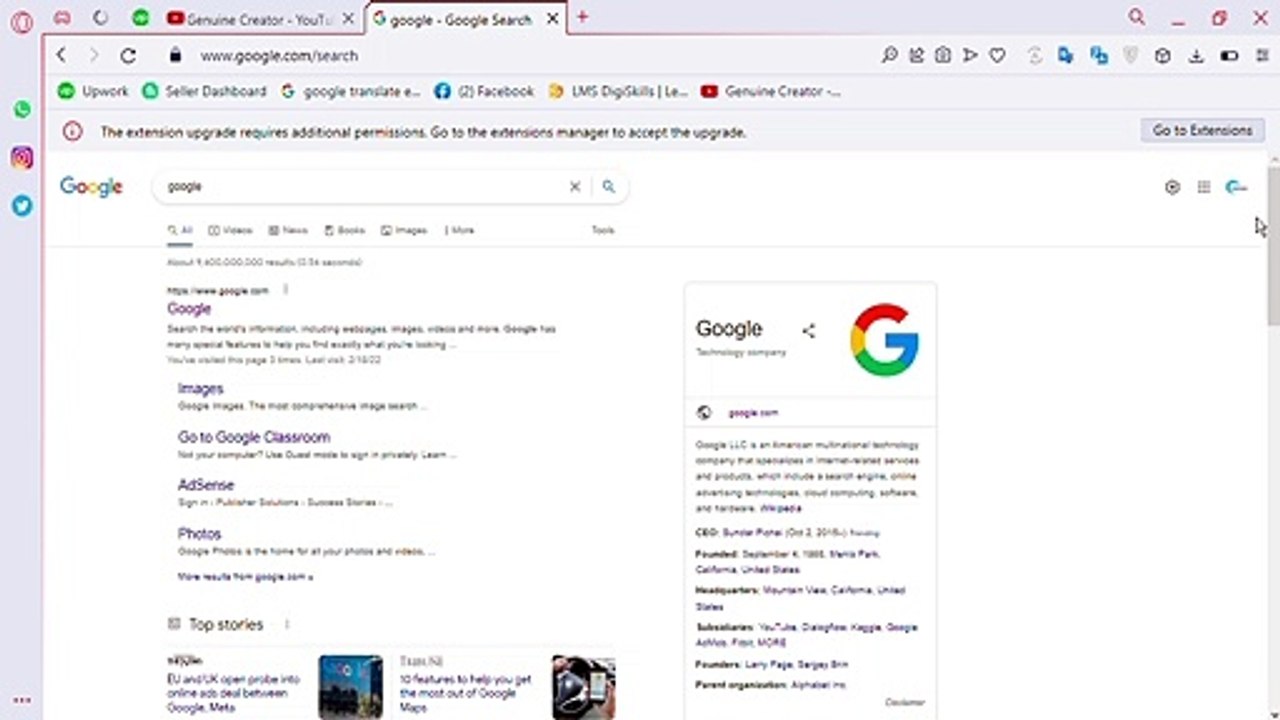Open the greyed shield ad-blocker icon
The height and width of the screenshot is (720, 1280).
point(1131,56)
